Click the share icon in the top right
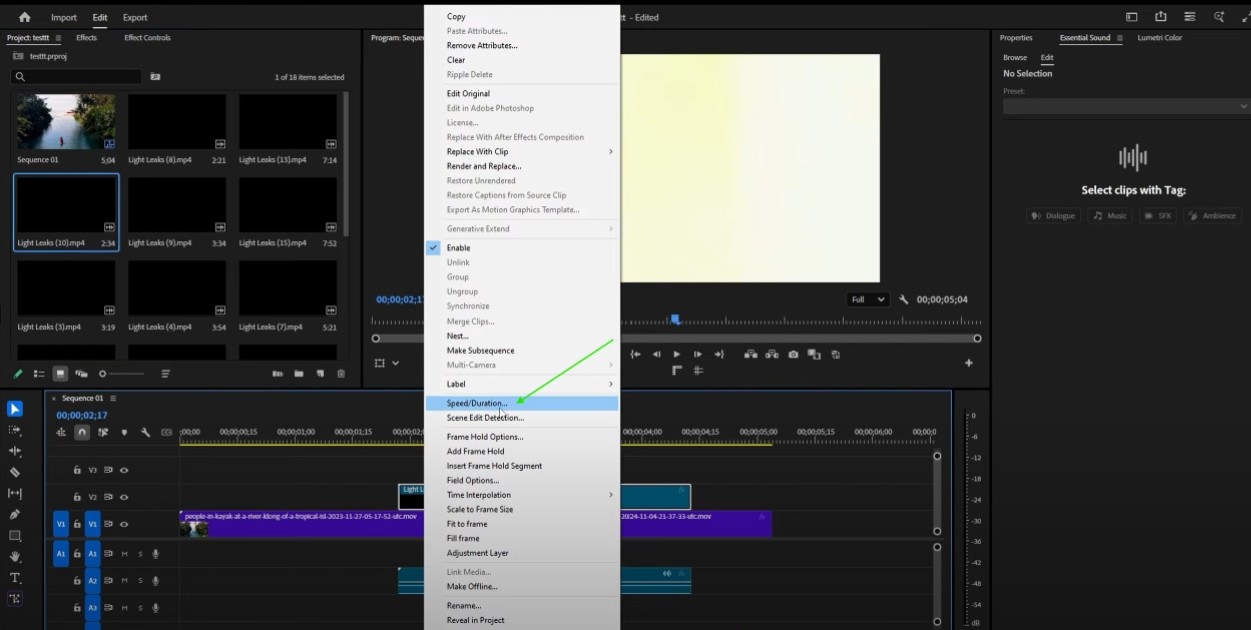Screen dimensions: 1251x630 coord(1160,17)
